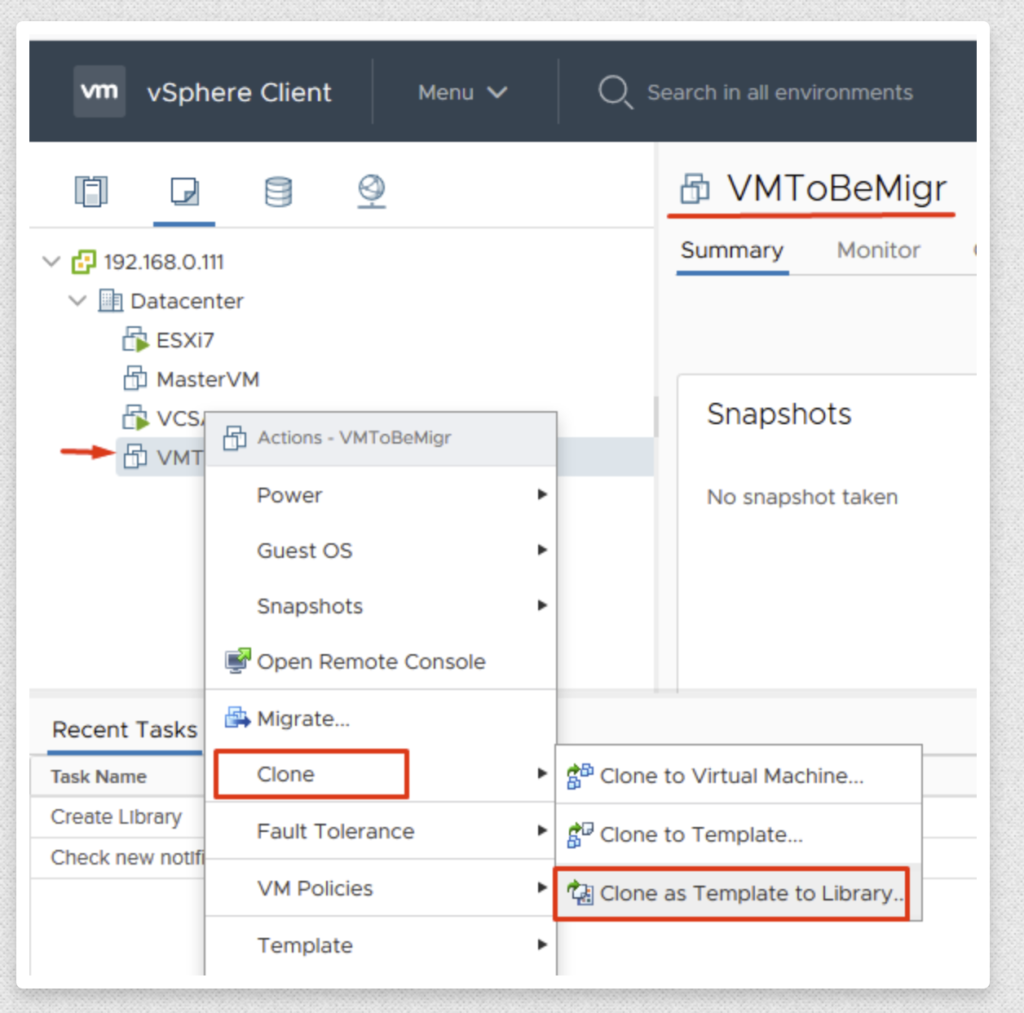Image resolution: width=1024 pixels, height=1013 pixels.
Task: Switch to the Summary tab
Action: click(732, 250)
